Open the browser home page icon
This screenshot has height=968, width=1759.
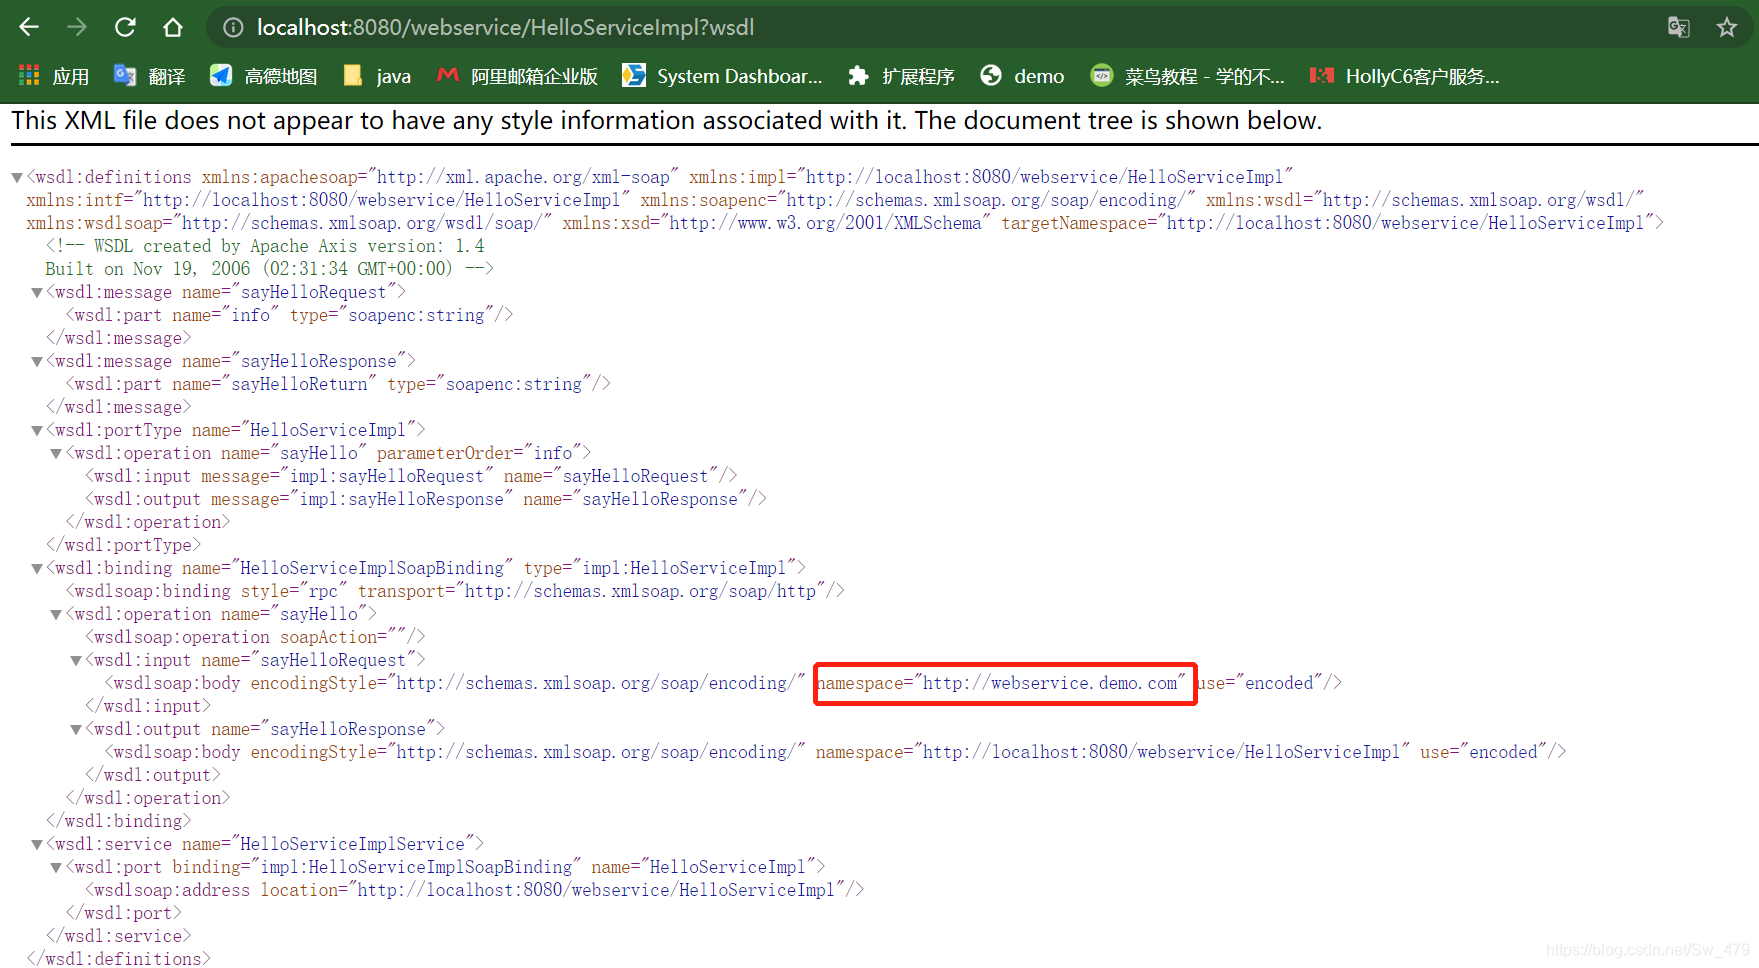[x=172, y=27]
